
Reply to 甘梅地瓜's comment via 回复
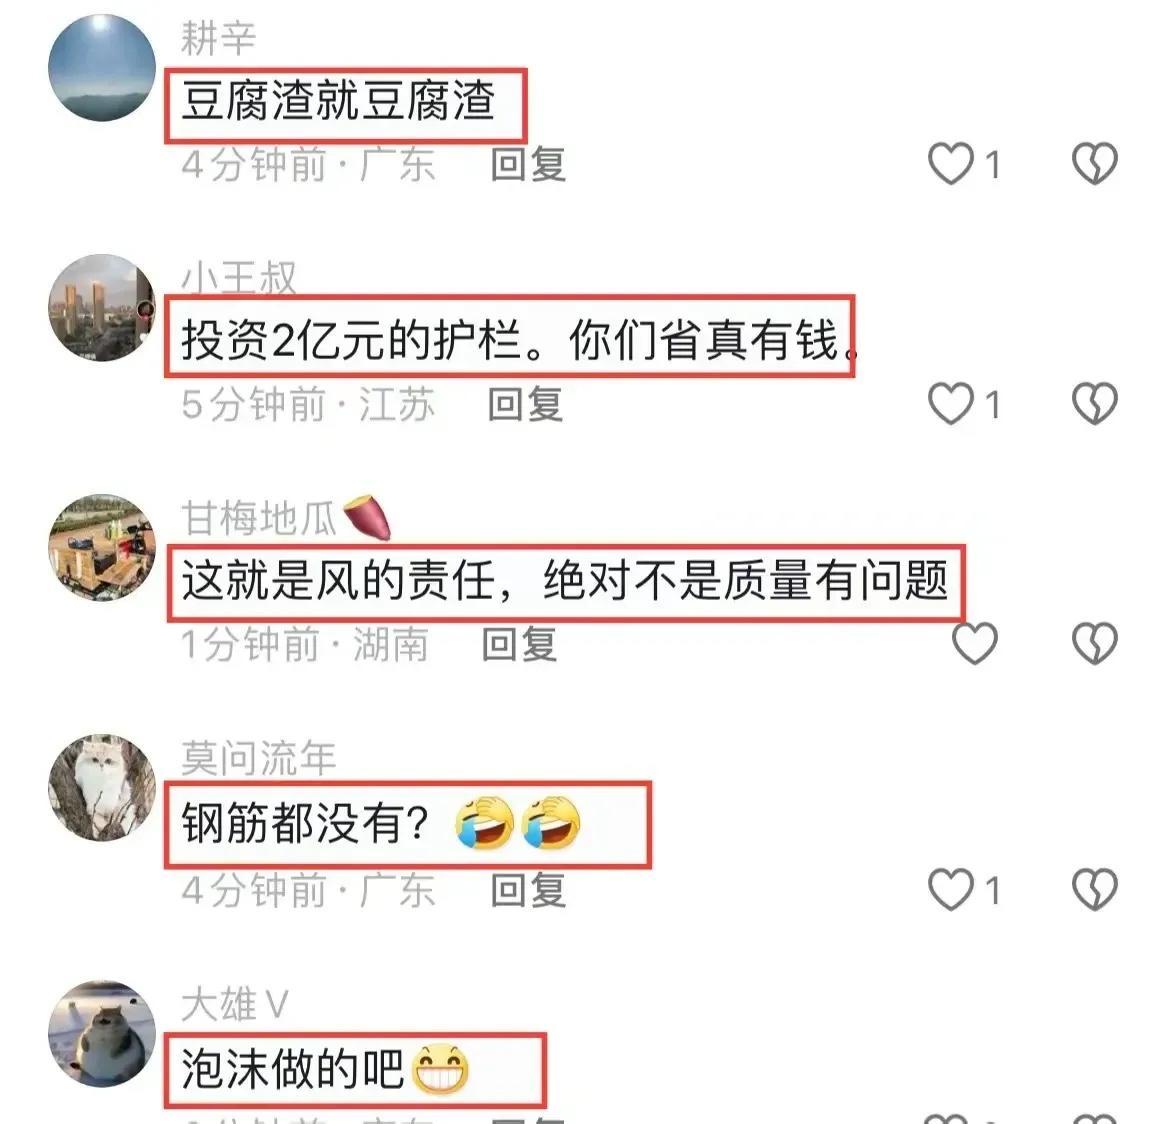coord(519,644)
